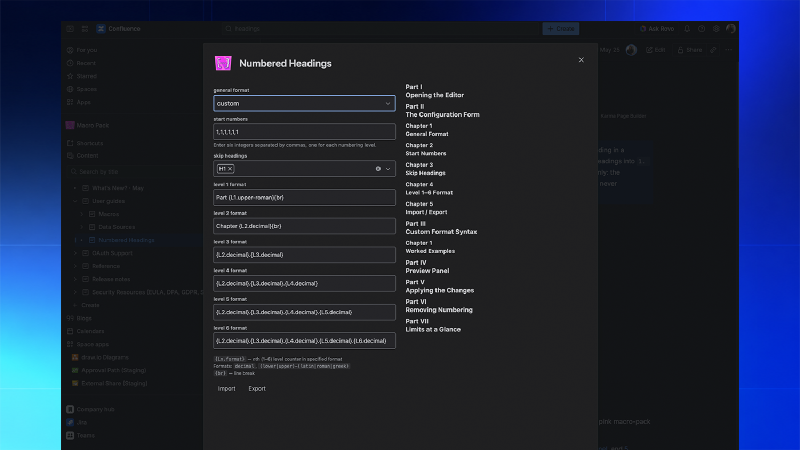The height and width of the screenshot is (450, 800).
Task: Click the Search by title field
Action: tap(135, 172)
